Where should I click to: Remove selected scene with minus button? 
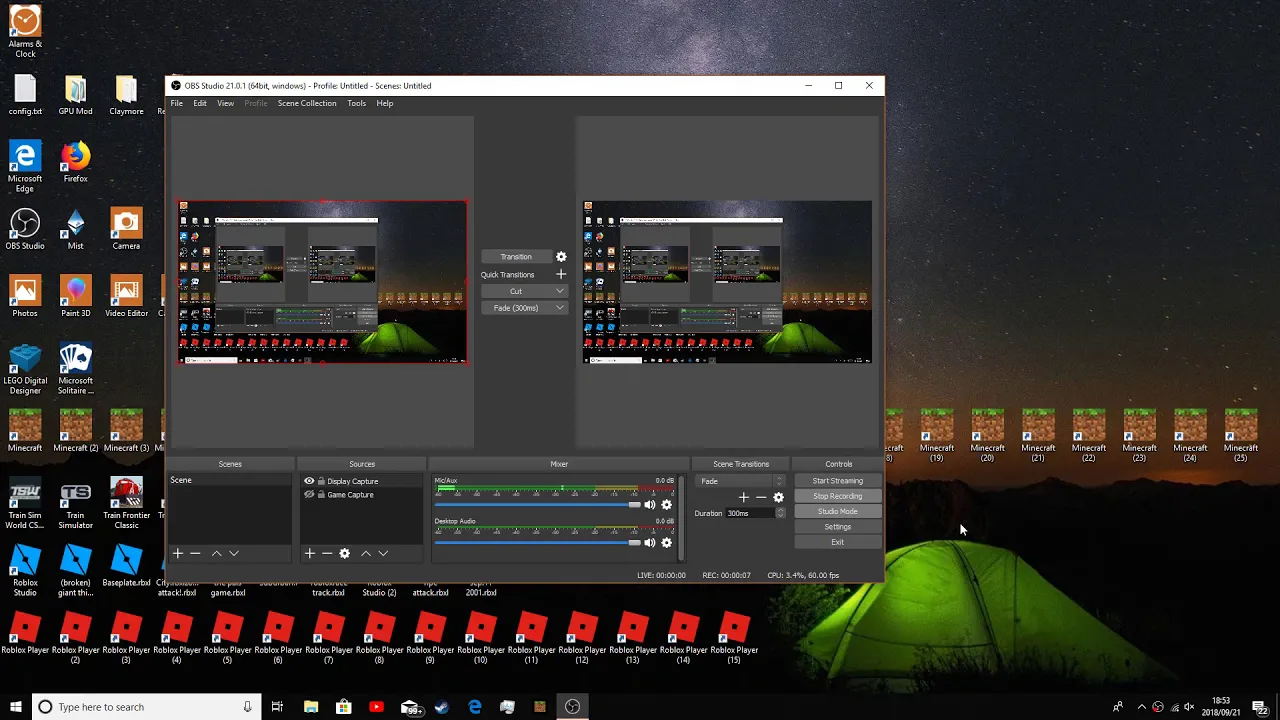tap(196, 553)
